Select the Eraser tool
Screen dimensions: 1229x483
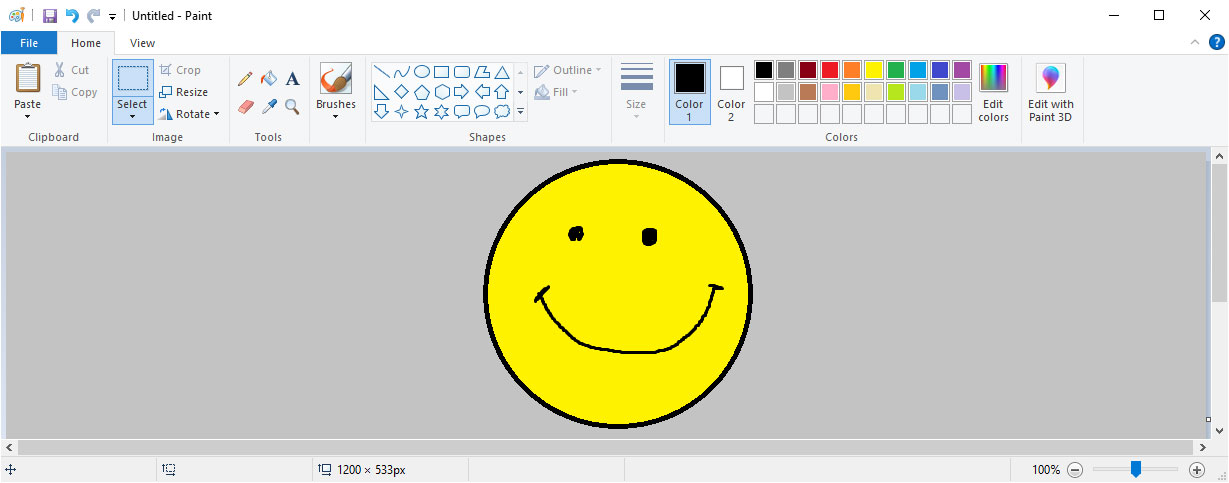(245, 106)
